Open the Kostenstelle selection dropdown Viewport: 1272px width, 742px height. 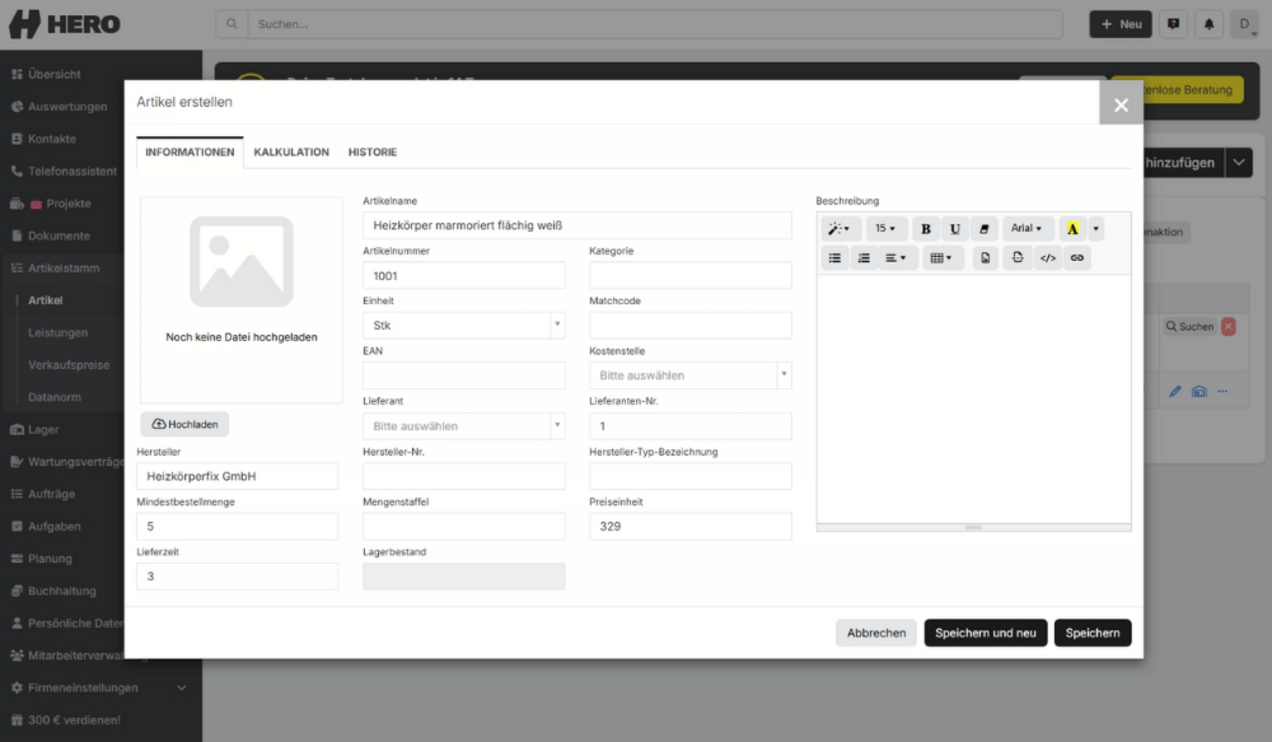[690, 375]
